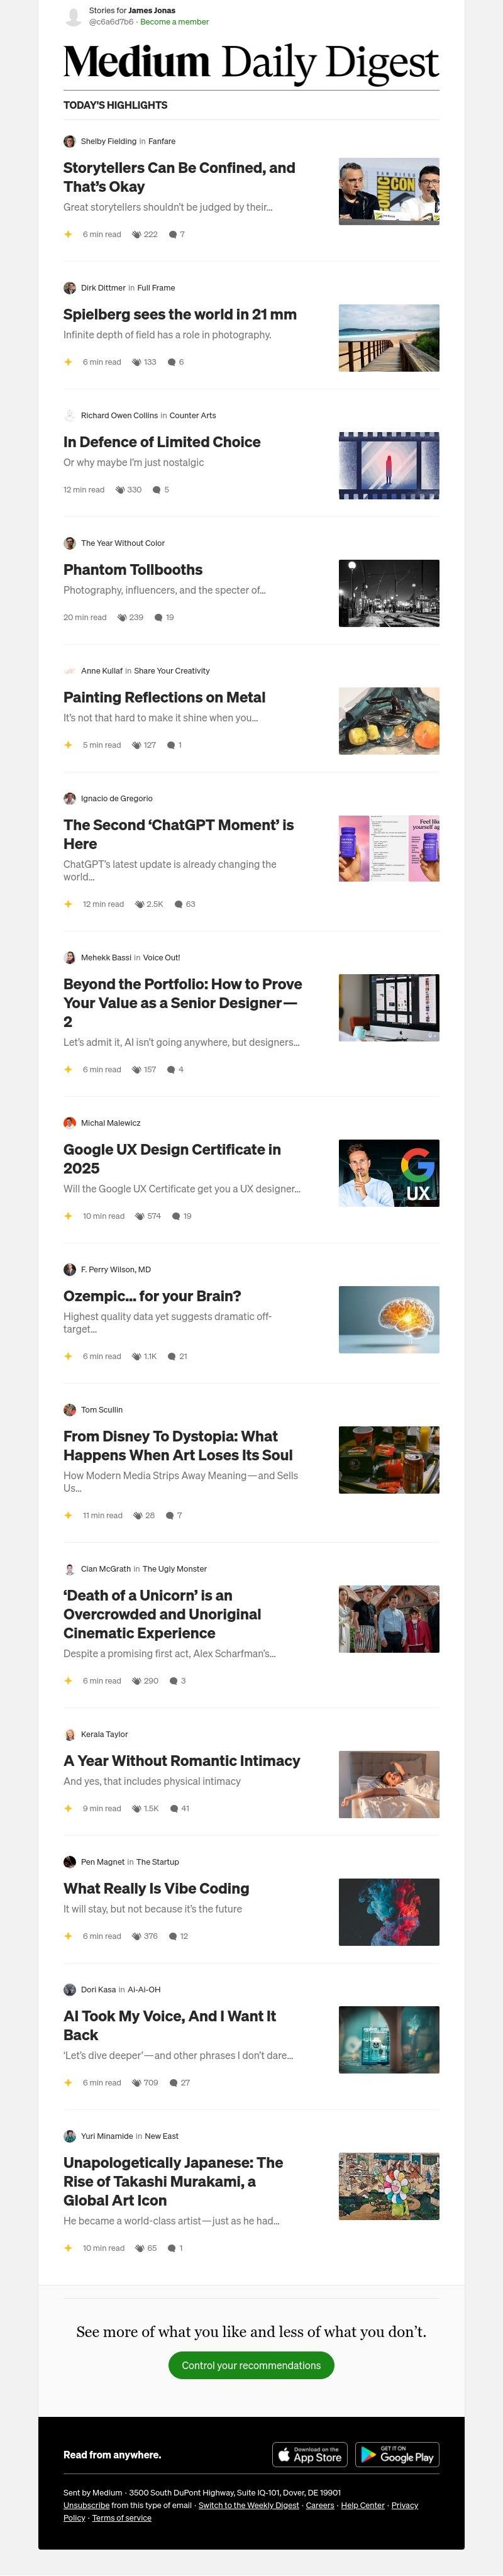Open the film strip illustration thumbnail
This screenshot has width=503, height=2576.
pyautogui.click(x=389, y=466)
